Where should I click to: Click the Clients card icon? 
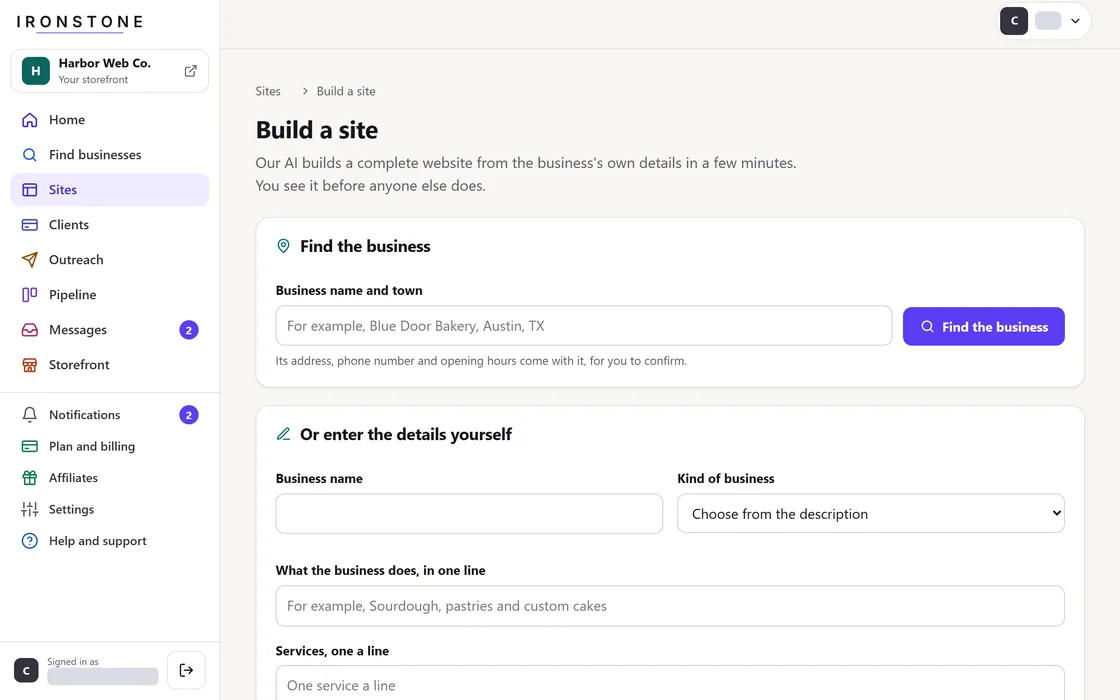(x=29, y=225)
